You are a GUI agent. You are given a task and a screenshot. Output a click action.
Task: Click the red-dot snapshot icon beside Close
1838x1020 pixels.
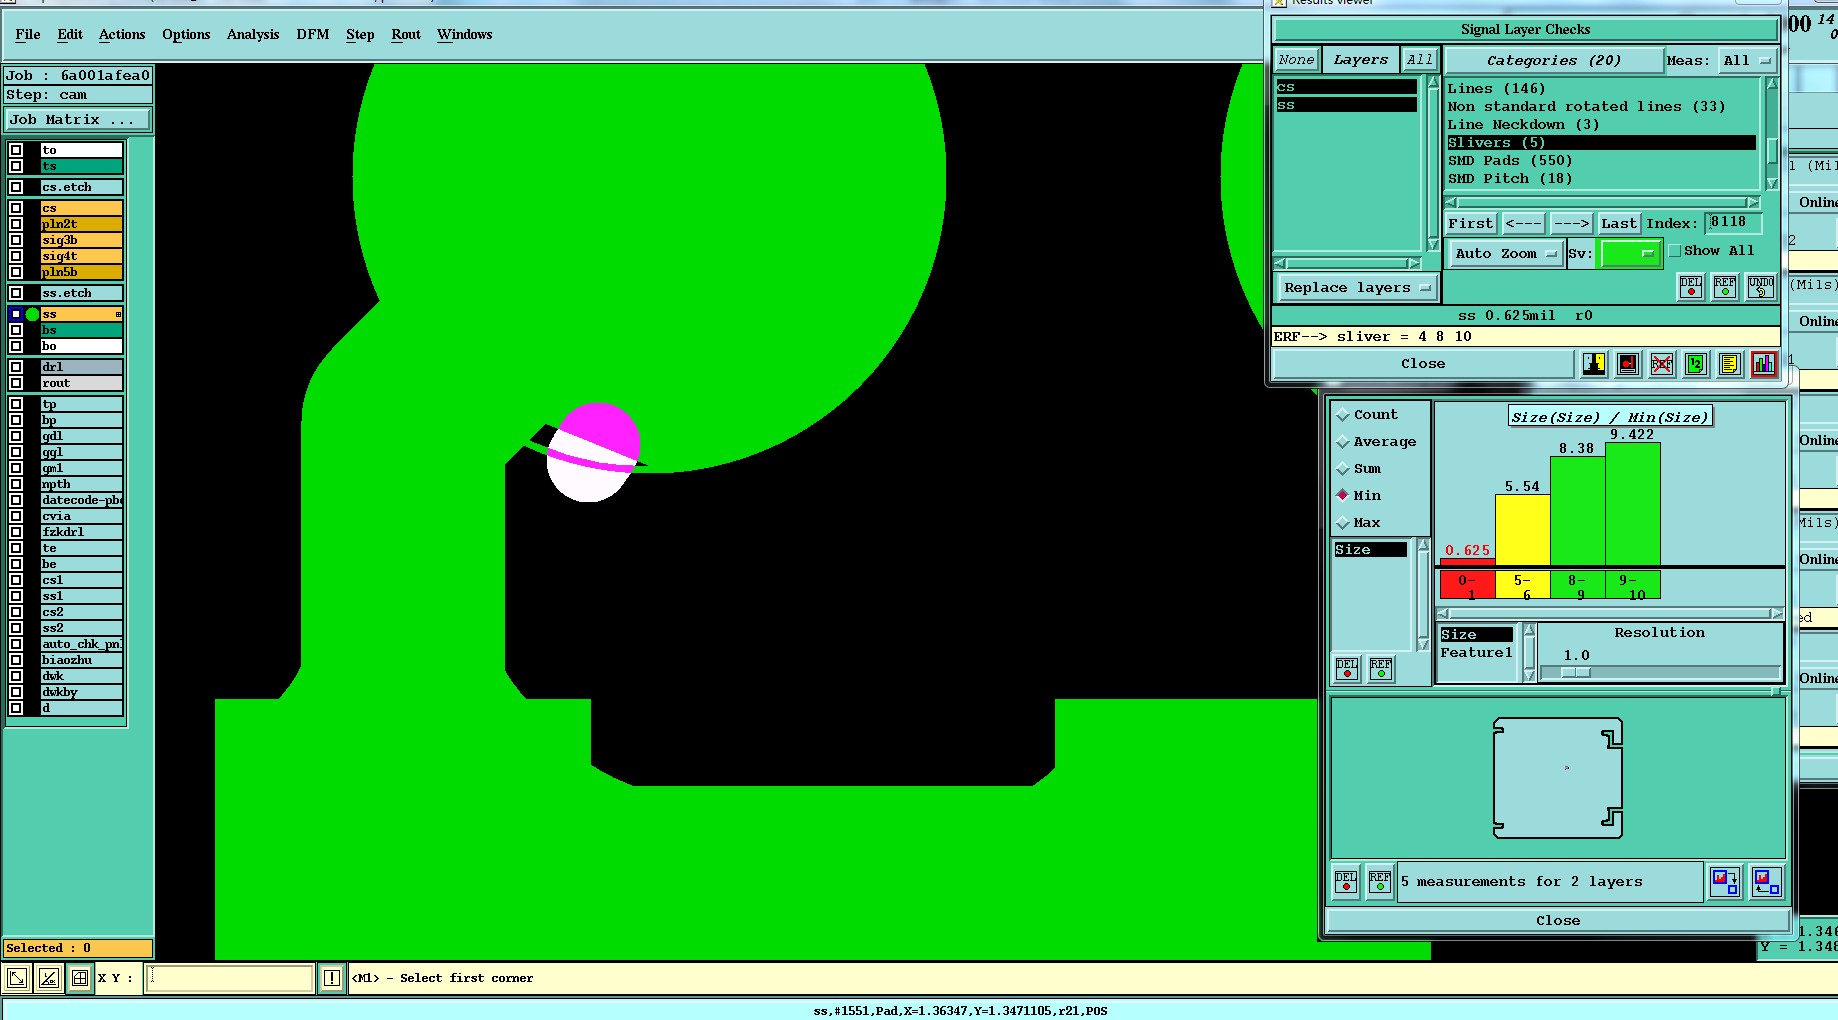click(x=1628, y=364)
